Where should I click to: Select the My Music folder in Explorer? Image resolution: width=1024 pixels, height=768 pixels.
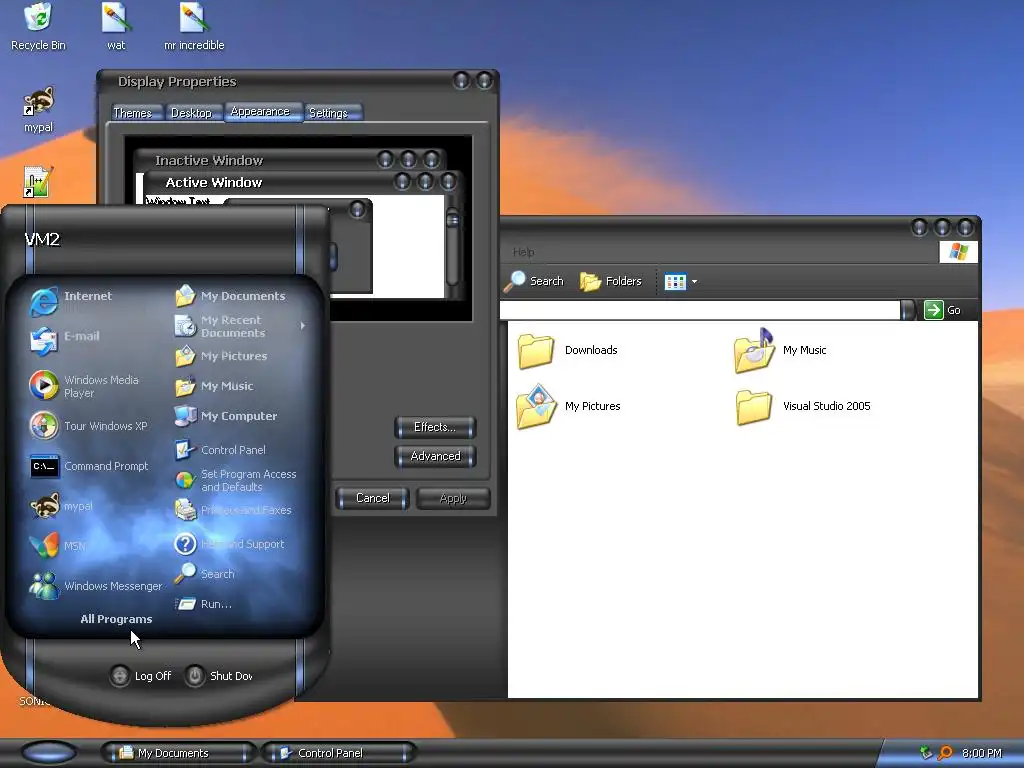click(x=780, y=351)
